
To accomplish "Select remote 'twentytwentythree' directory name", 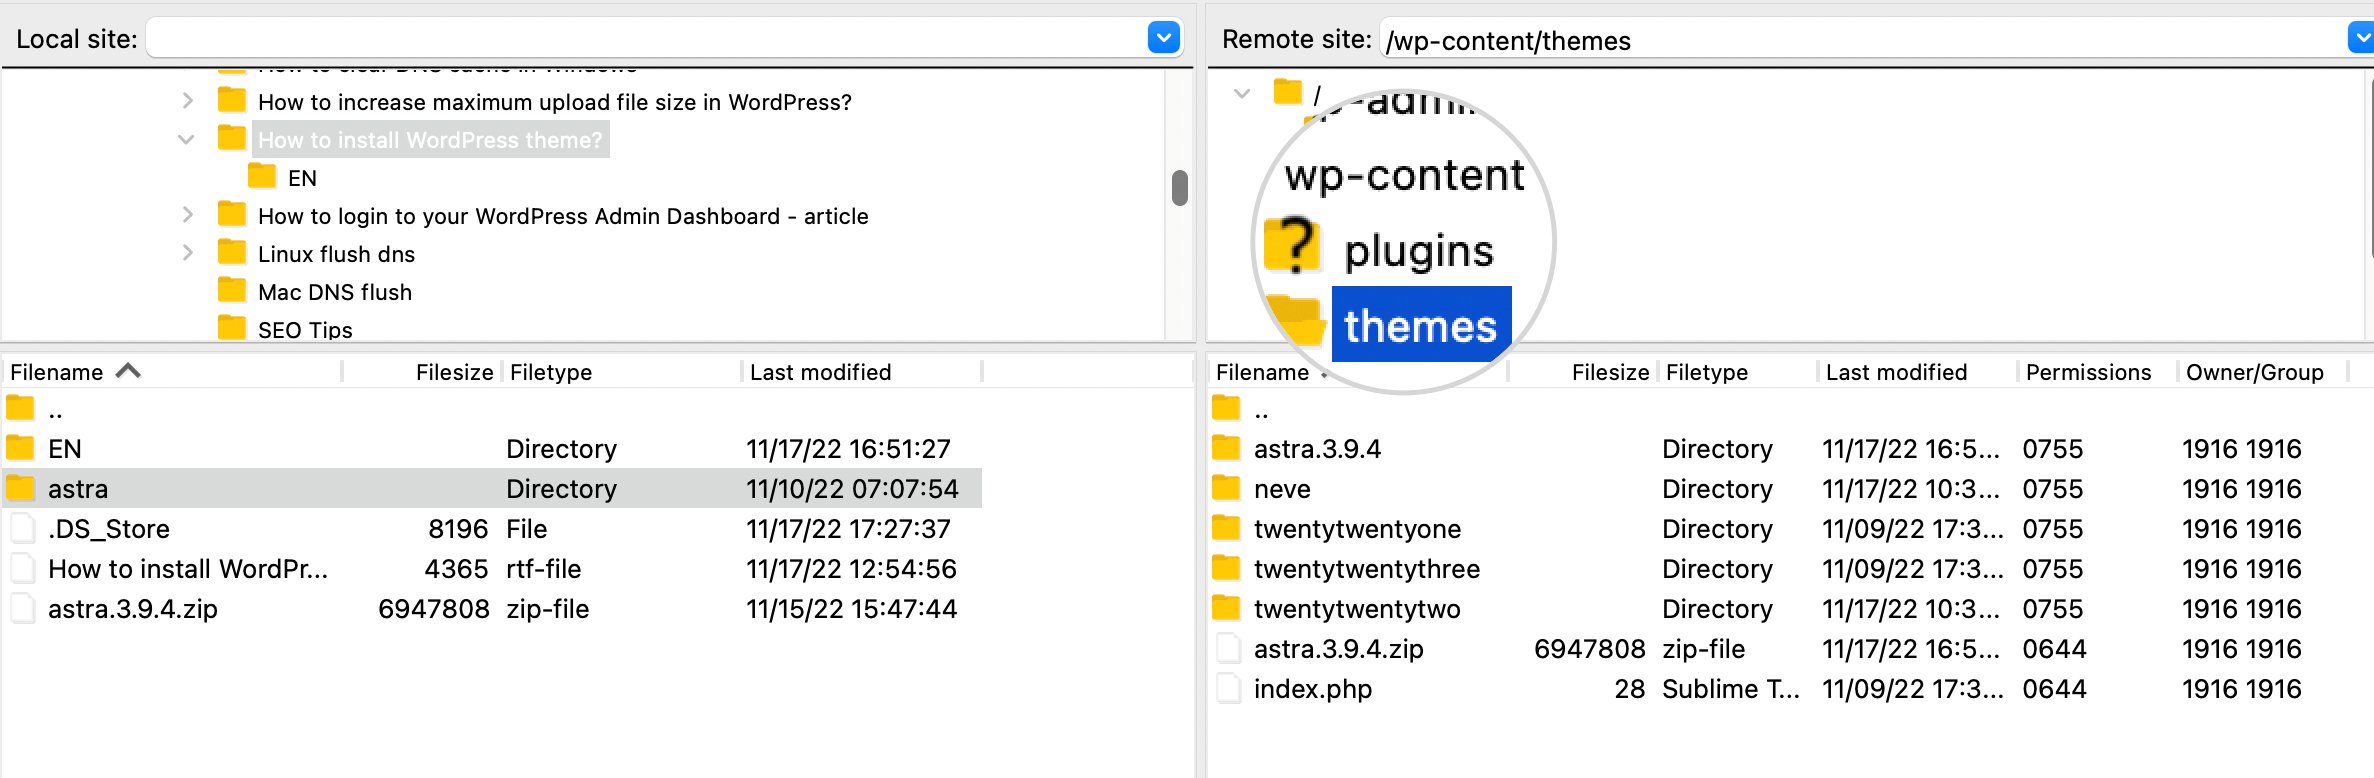I will 1367,569.
